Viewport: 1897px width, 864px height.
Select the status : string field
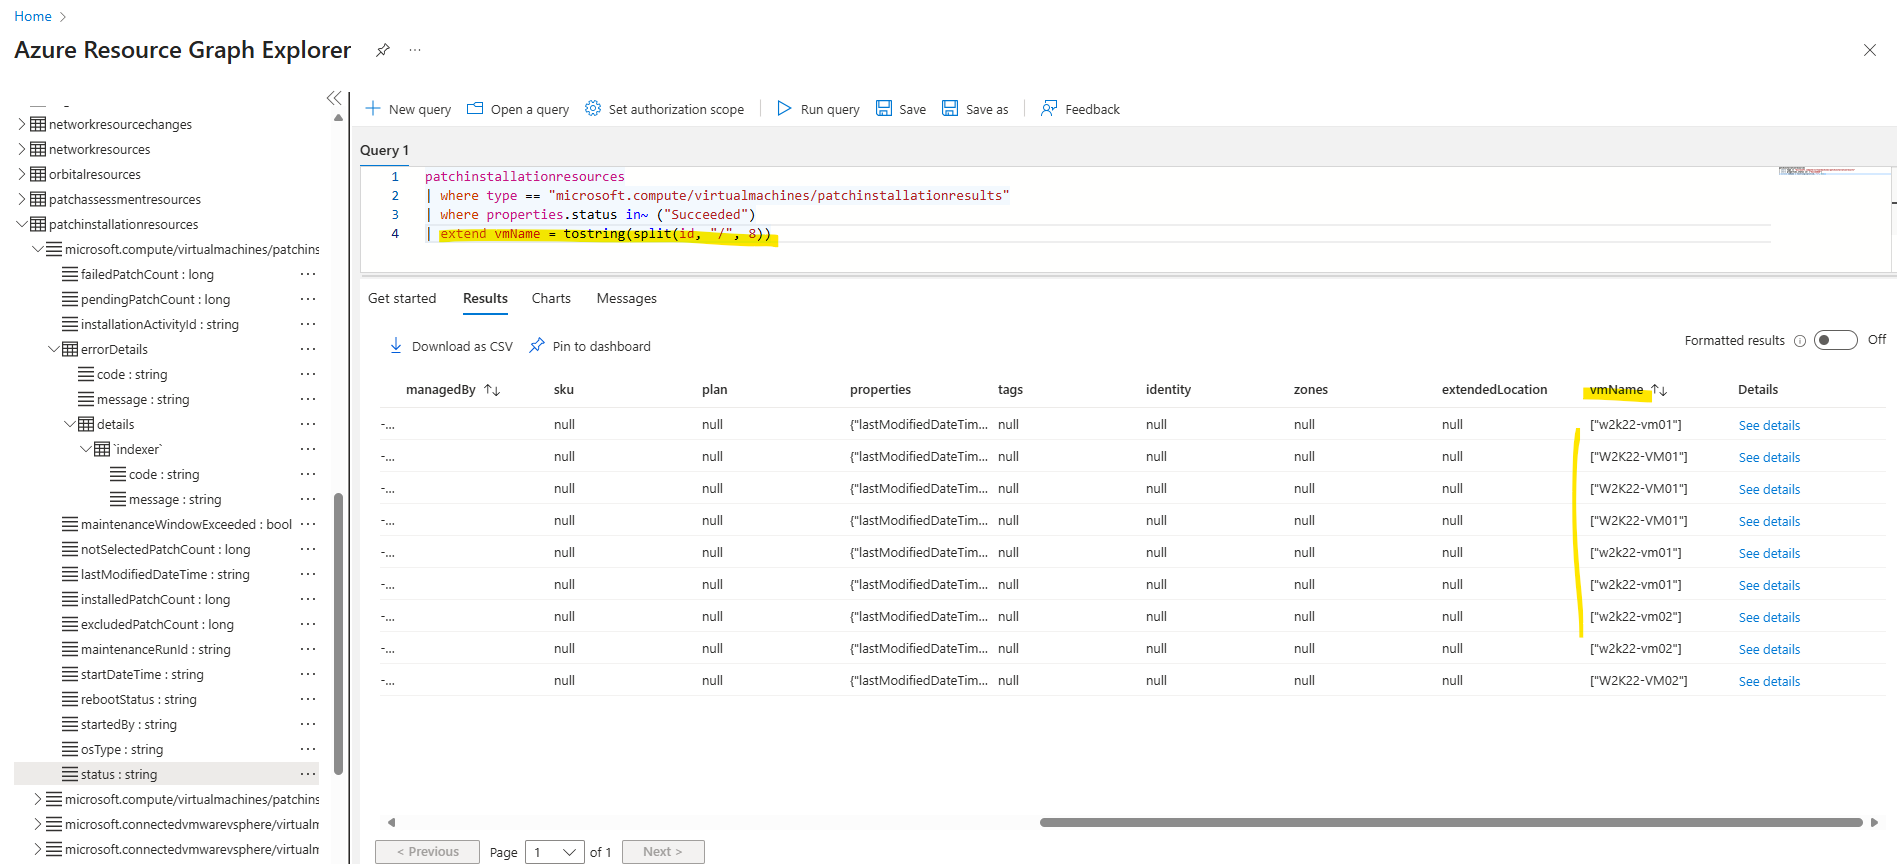click(119, 774)
